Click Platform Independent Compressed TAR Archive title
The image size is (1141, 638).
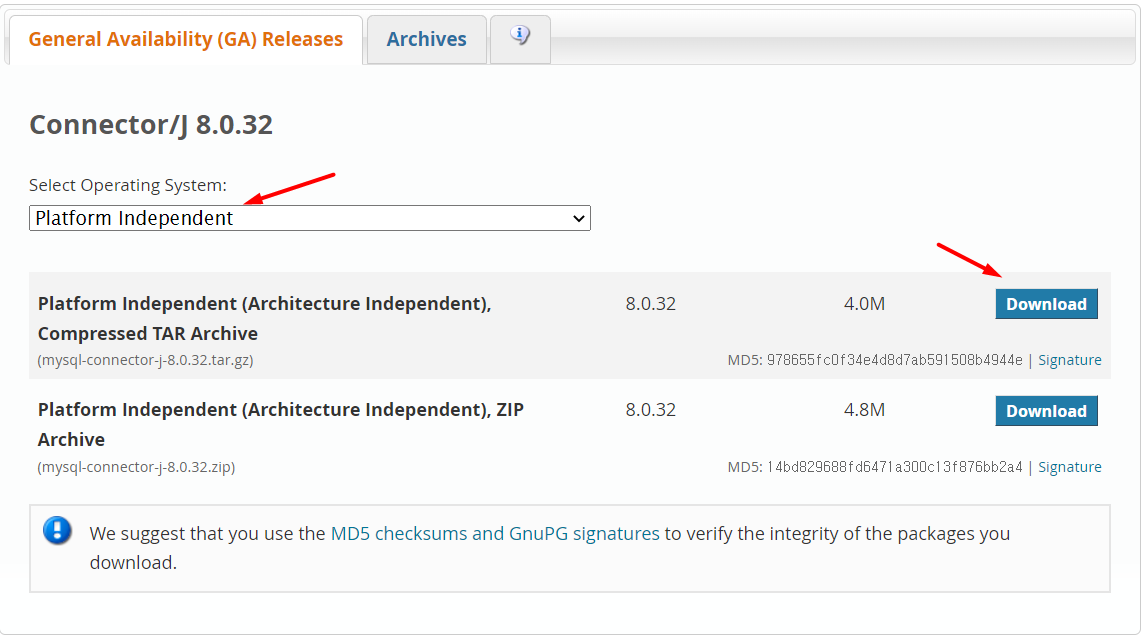pos(265,319)
